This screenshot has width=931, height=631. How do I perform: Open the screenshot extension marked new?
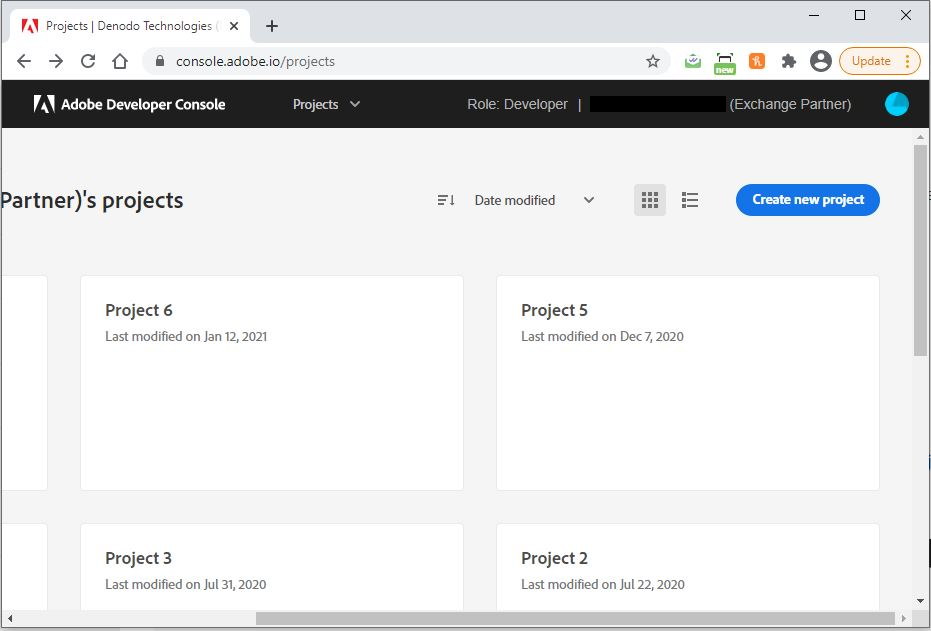(724, 63)
